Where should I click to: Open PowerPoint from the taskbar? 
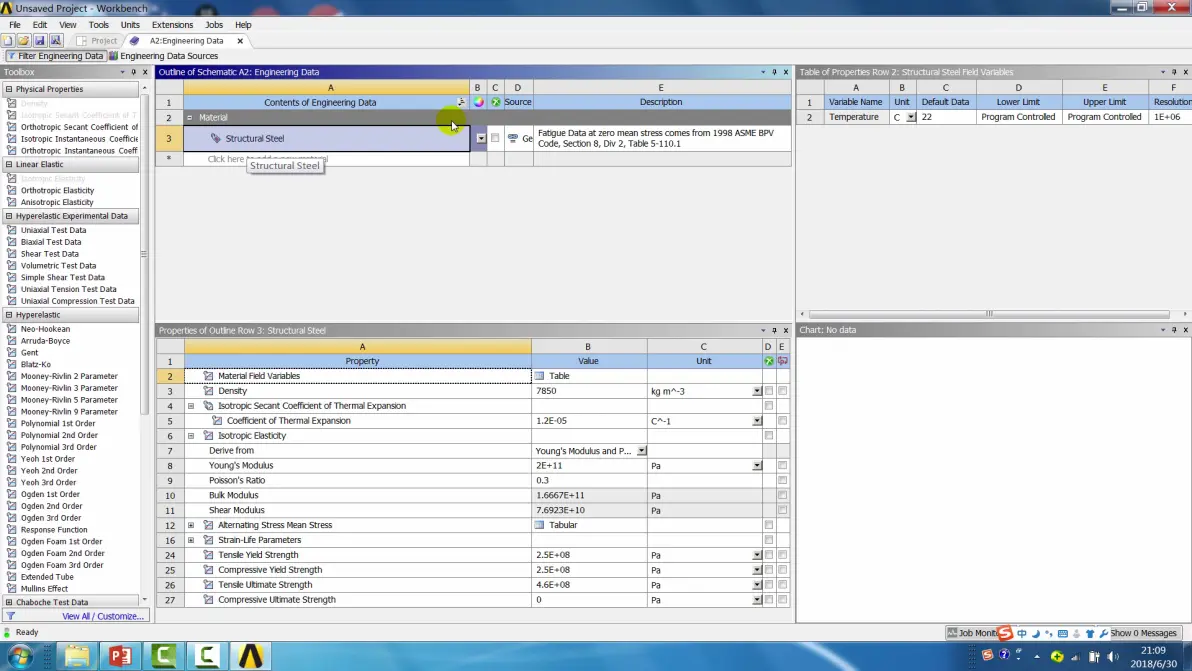click(x=120, y=655)
